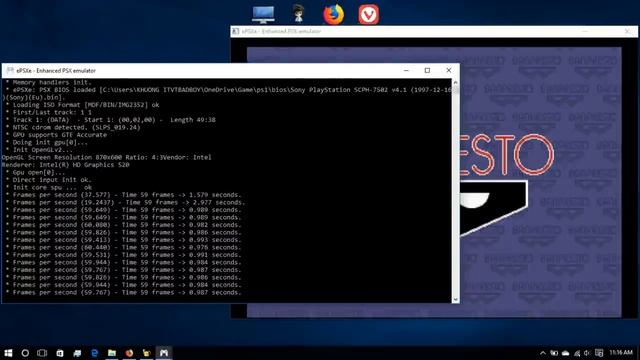Open File Explorer from the taskbar
This screenshot has width=640, height=360.
[112, 353]
